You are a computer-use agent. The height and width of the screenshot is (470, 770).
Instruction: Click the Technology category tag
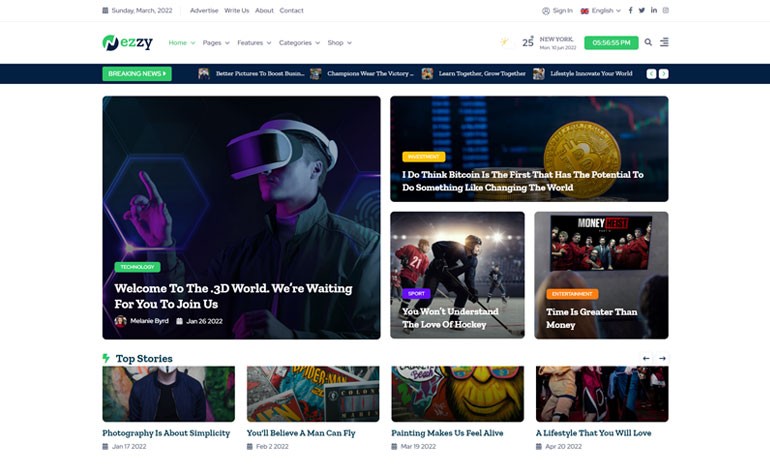(x=138, y=267)
